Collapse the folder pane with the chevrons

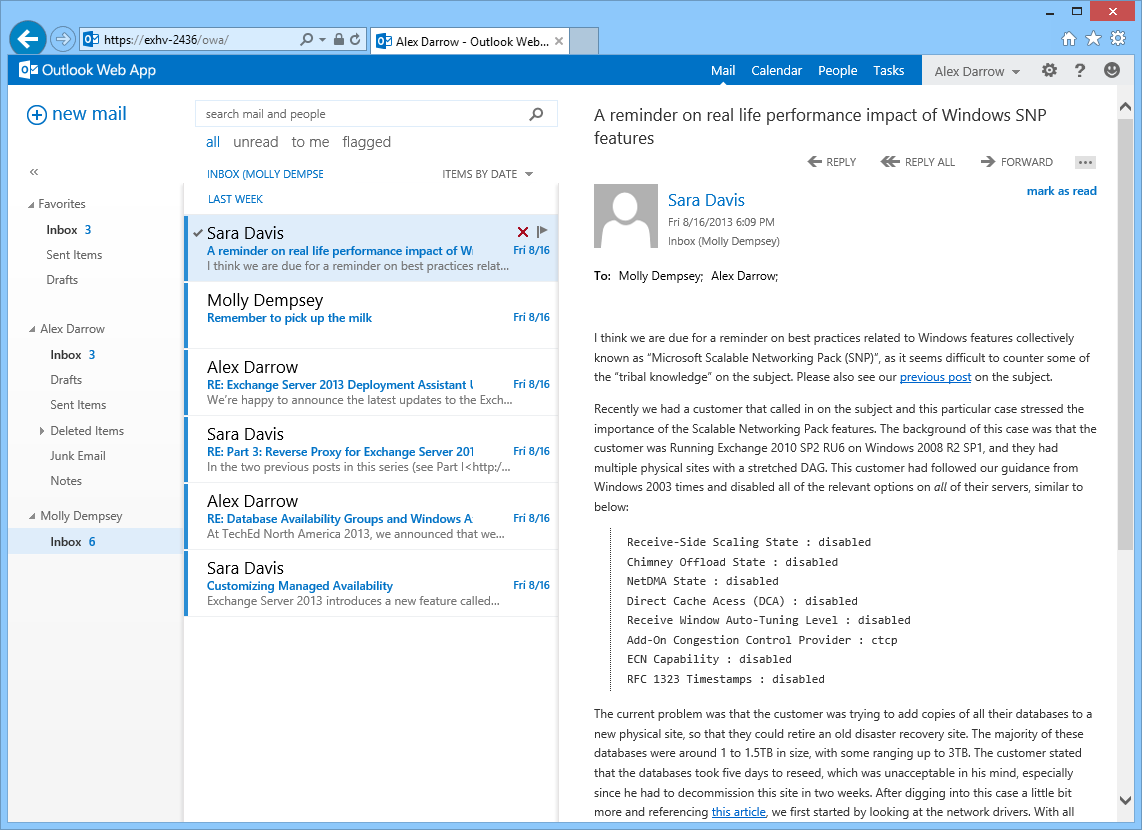(x=33, y=172)
